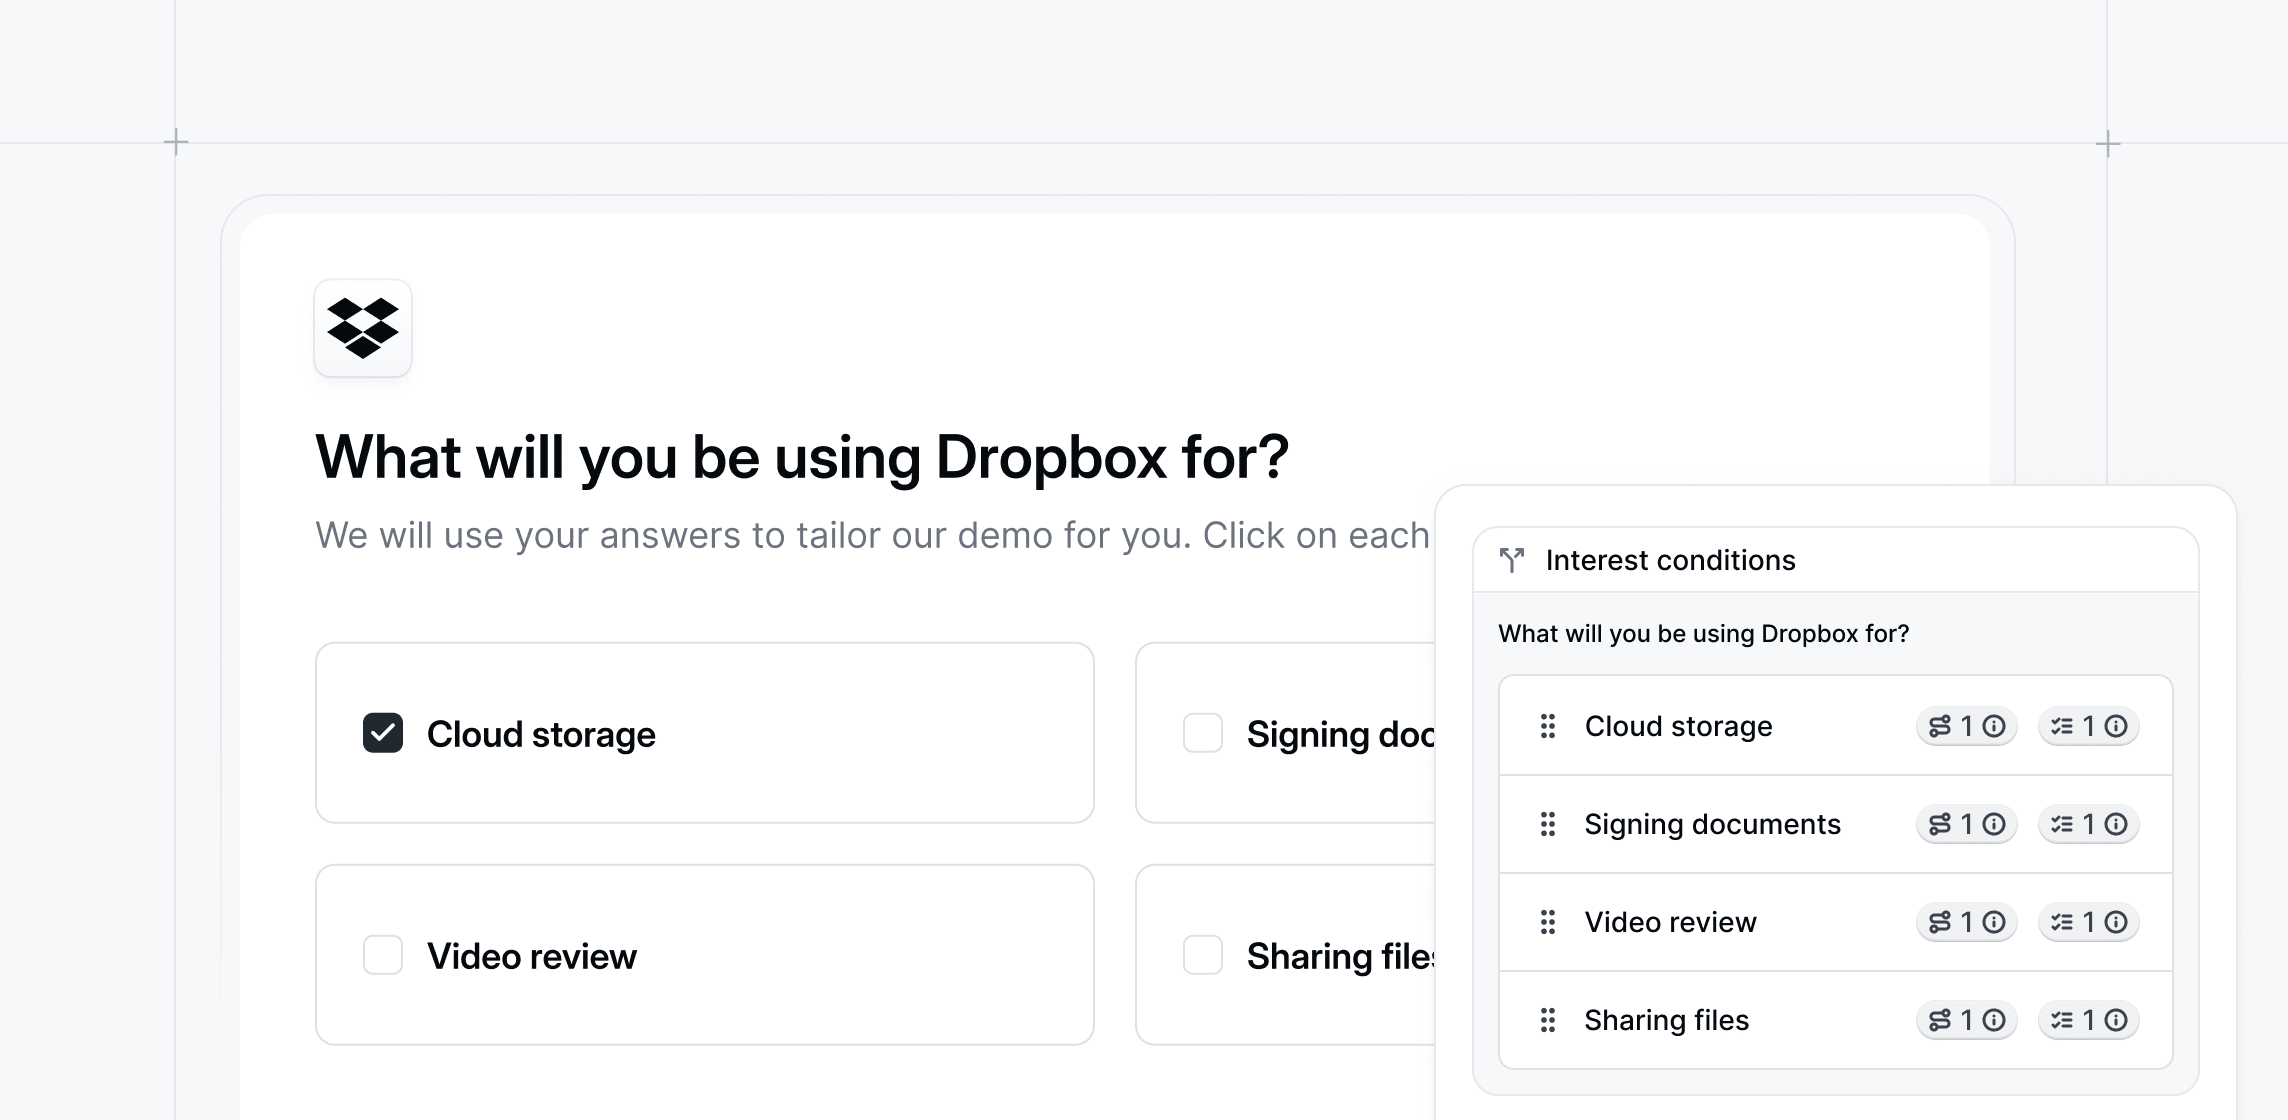Screen dimensions: 2288x1120
Task: Select the Video review condition row
Action: (1836, 922)
